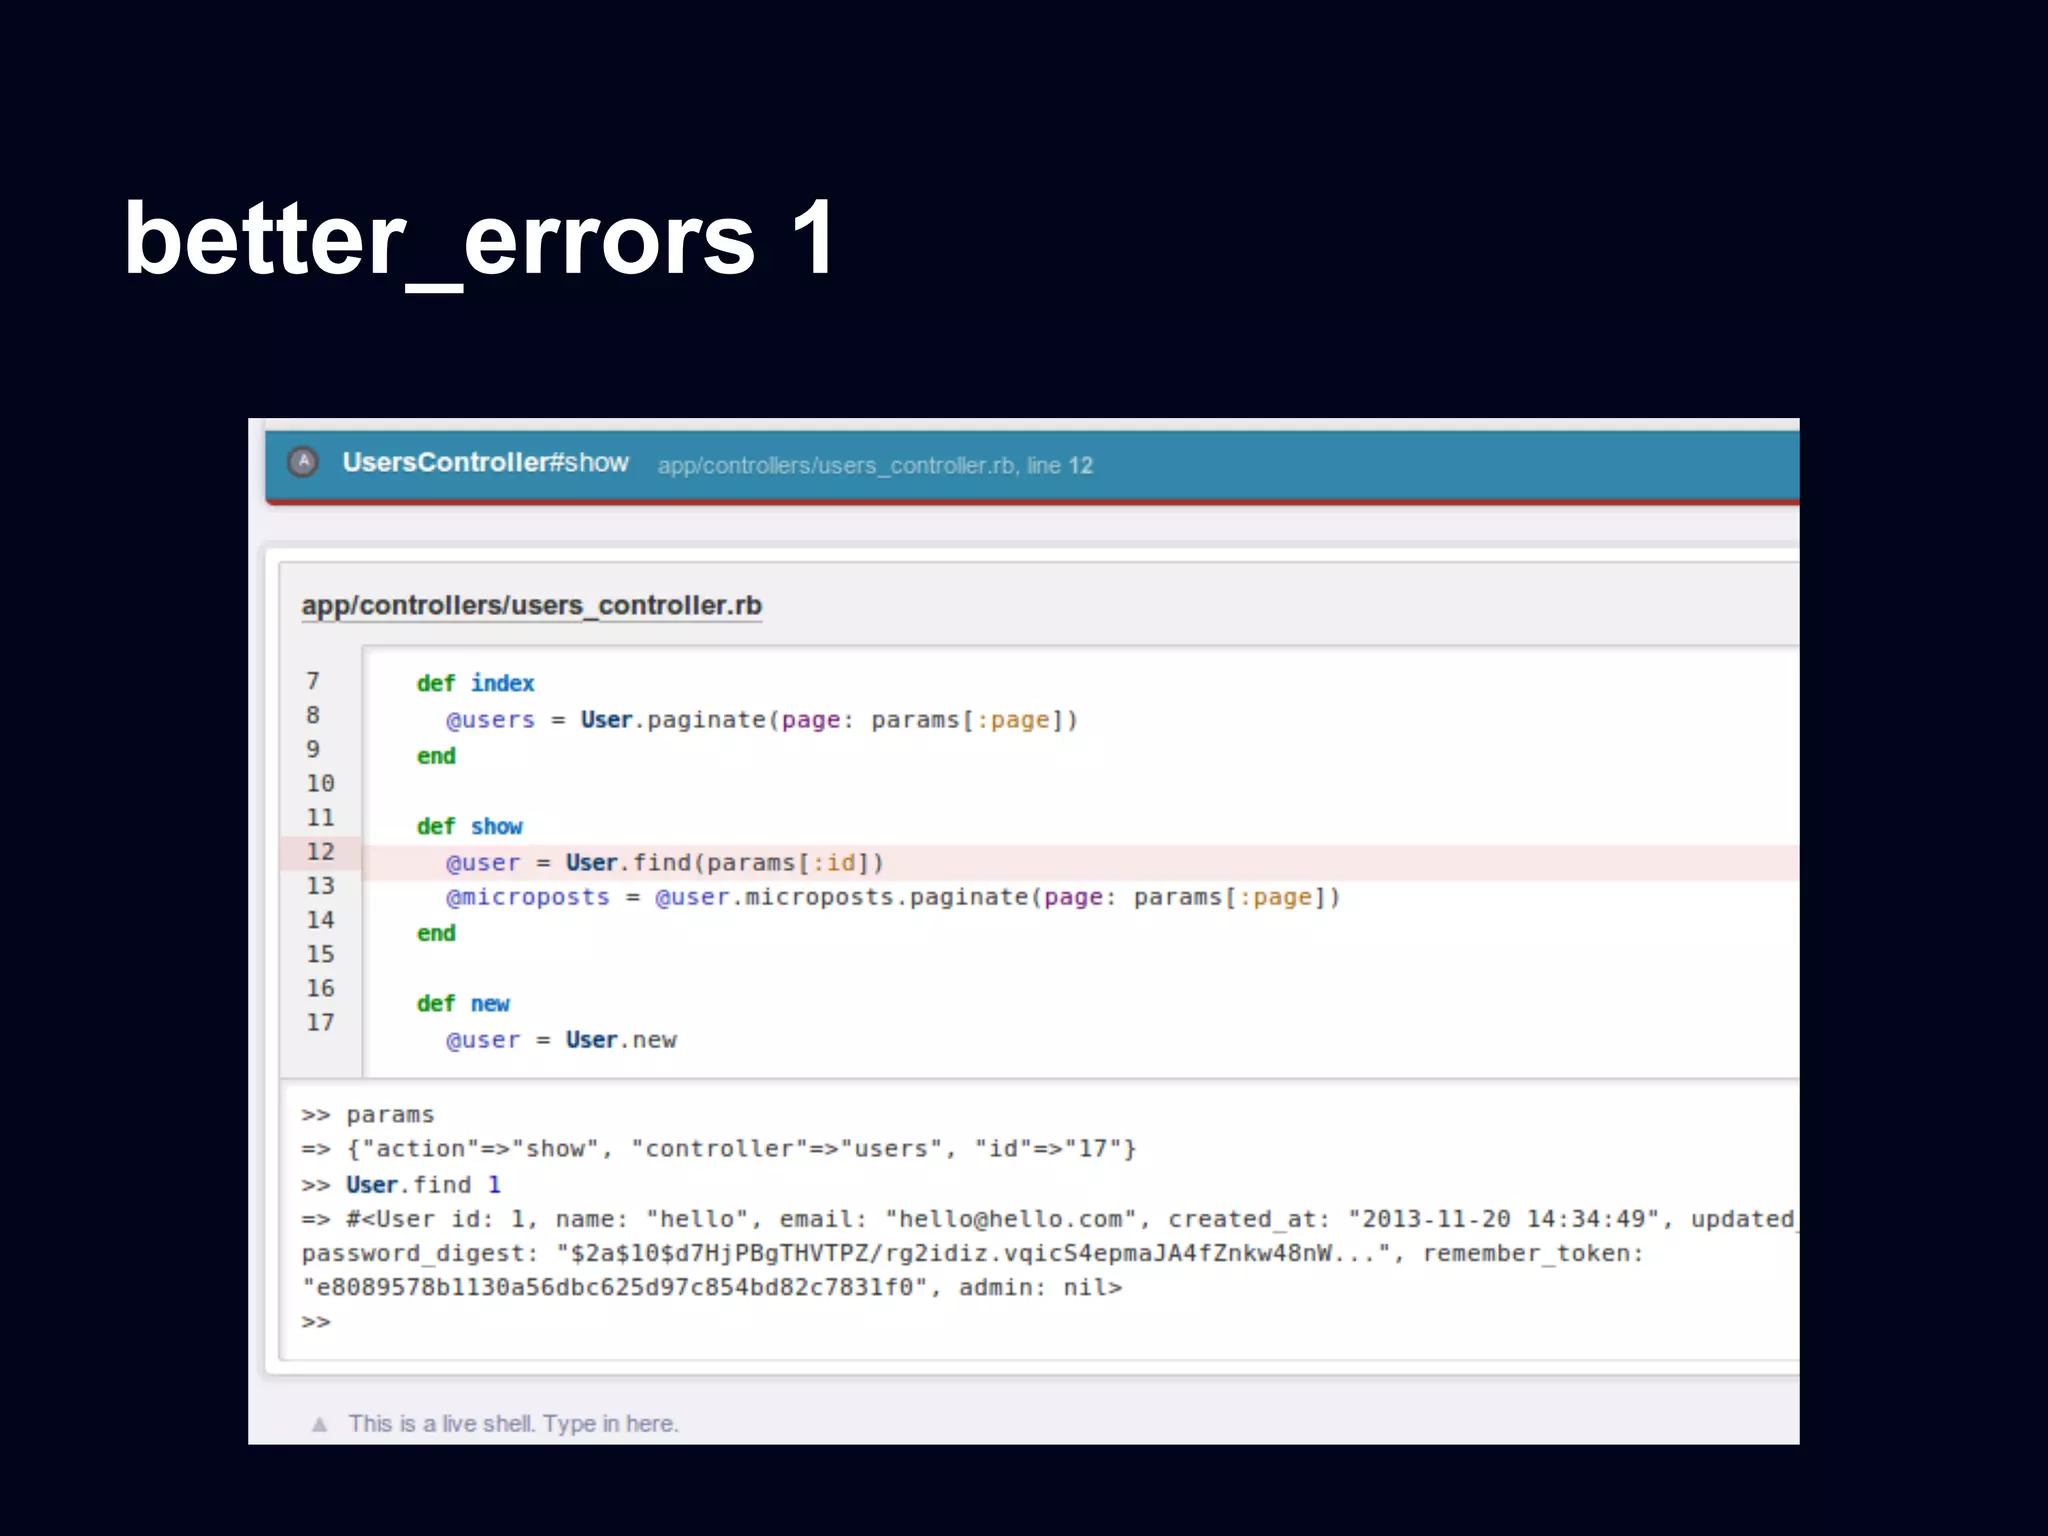This screenshot has height=1536, width=2048.
Task: Click line number 13 in gutter
Action: (x=320, y=885)
